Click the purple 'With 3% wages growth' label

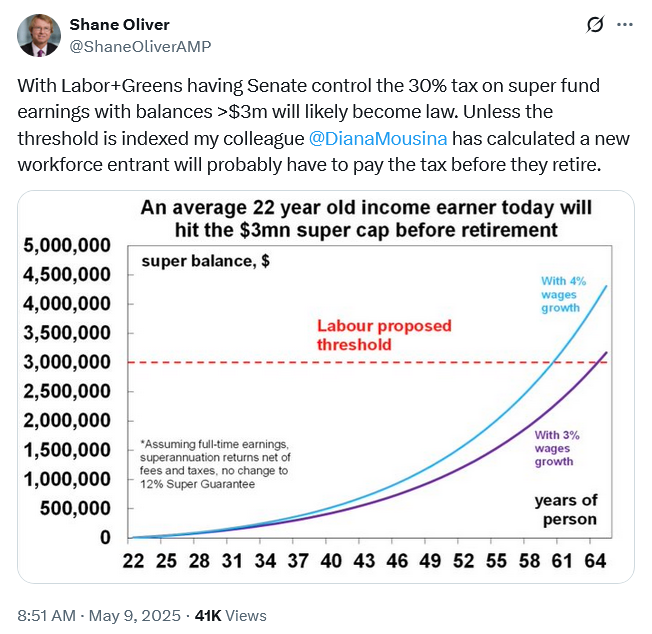coord(555,448)
